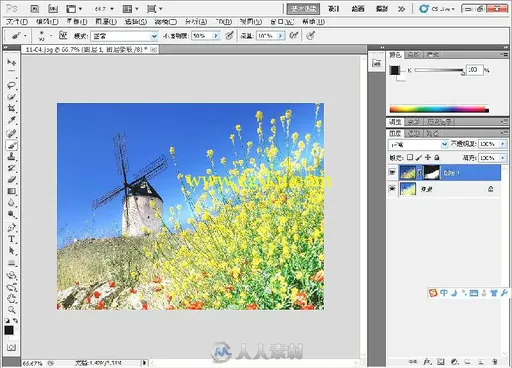Open Arrange Documents dropdown
Viewport: 512px width, 368px height.
pos(130,9)
